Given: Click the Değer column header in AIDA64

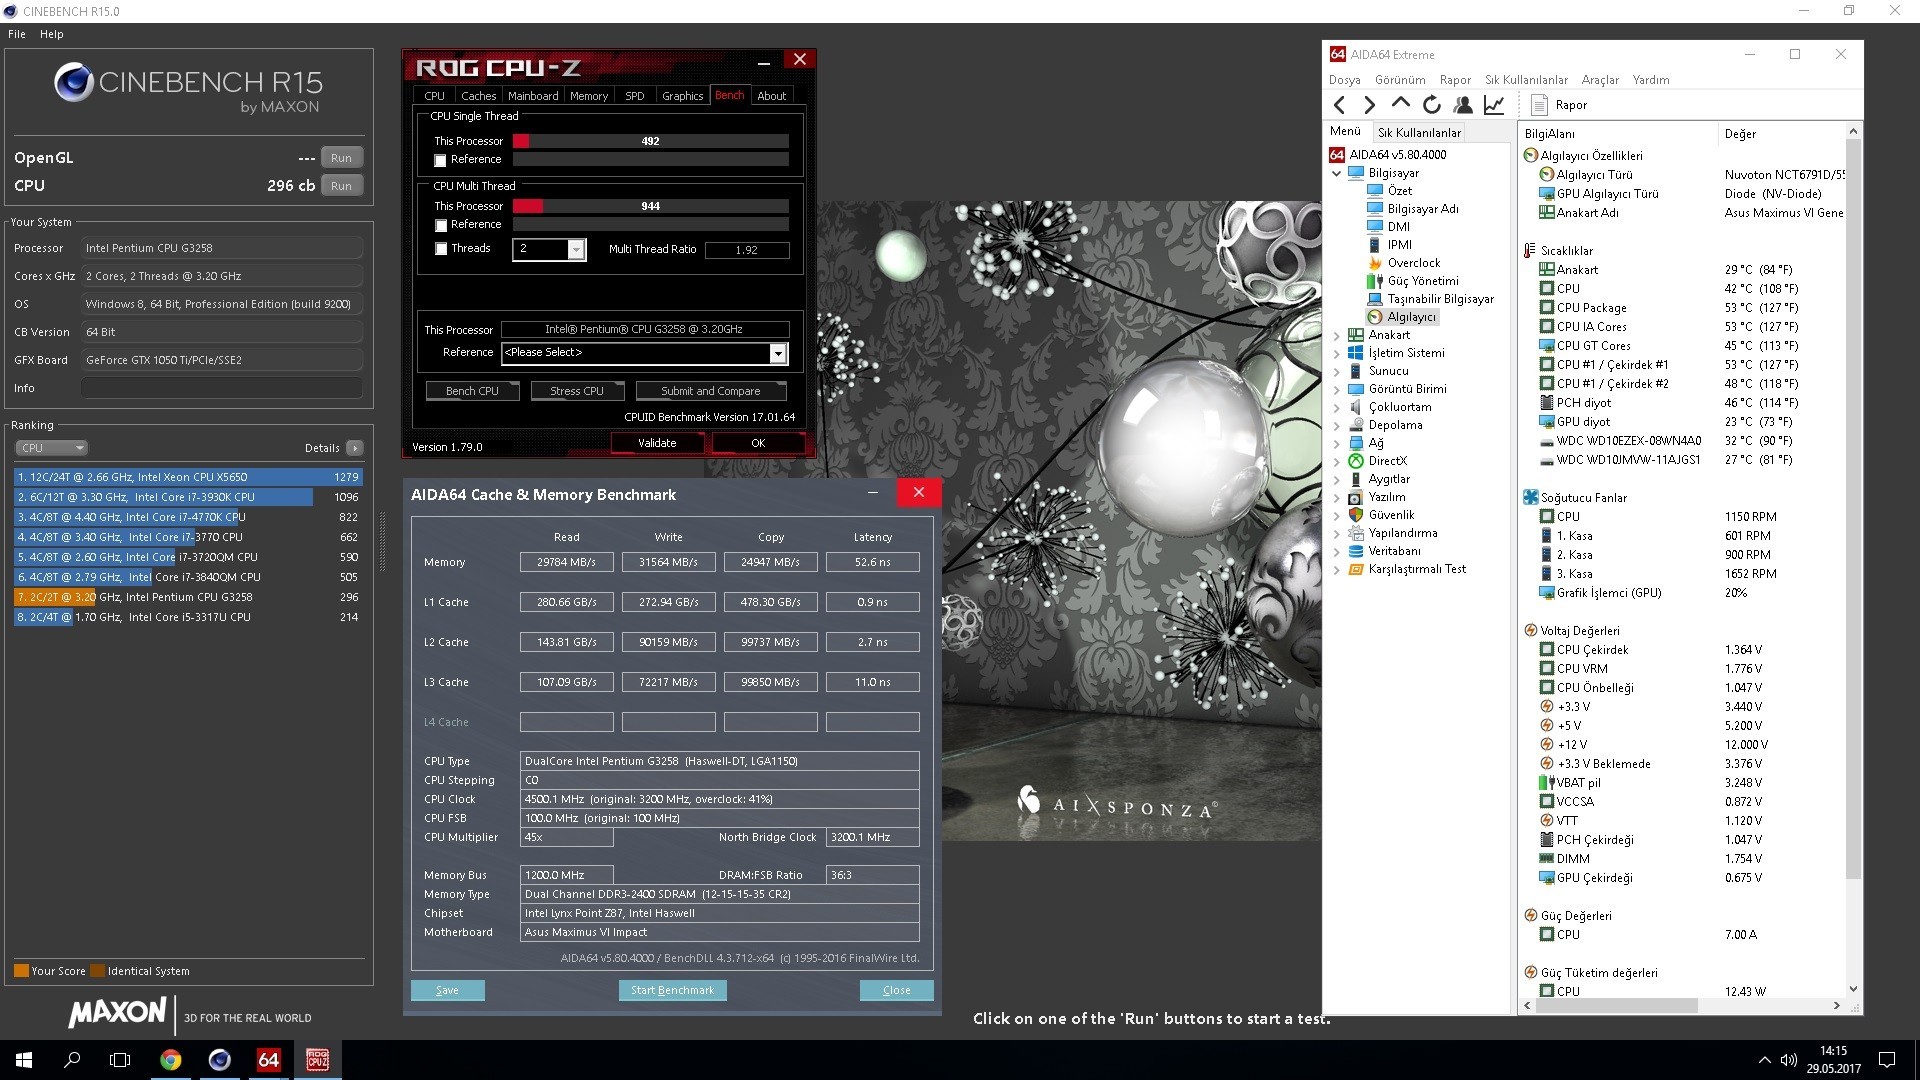Looking at the screenshot, I should [1781, 134].
